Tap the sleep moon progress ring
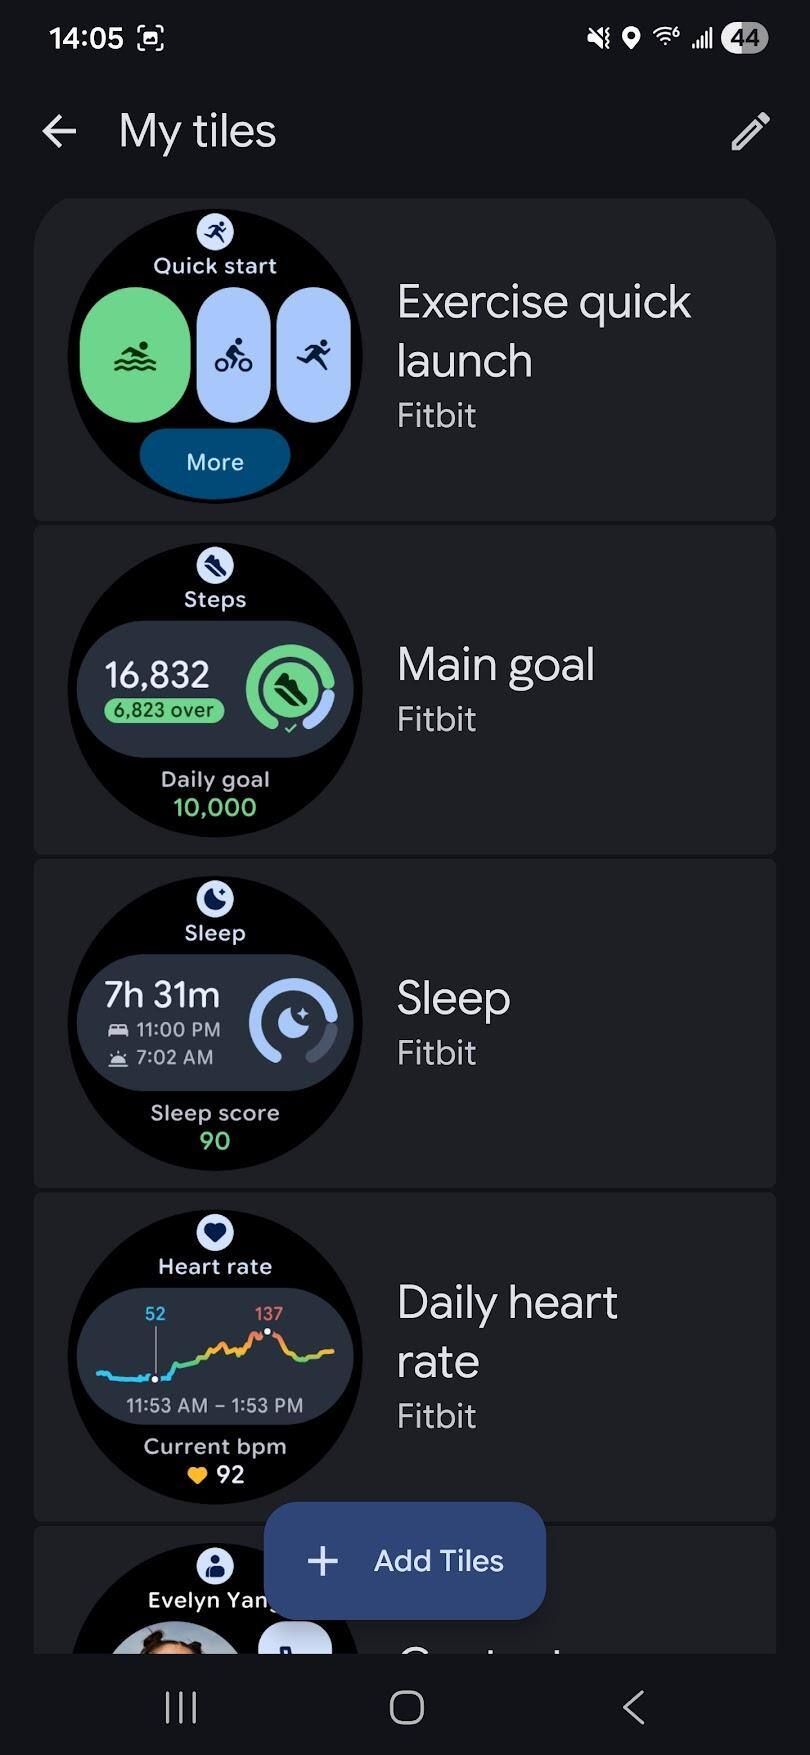 point(293,1022)
